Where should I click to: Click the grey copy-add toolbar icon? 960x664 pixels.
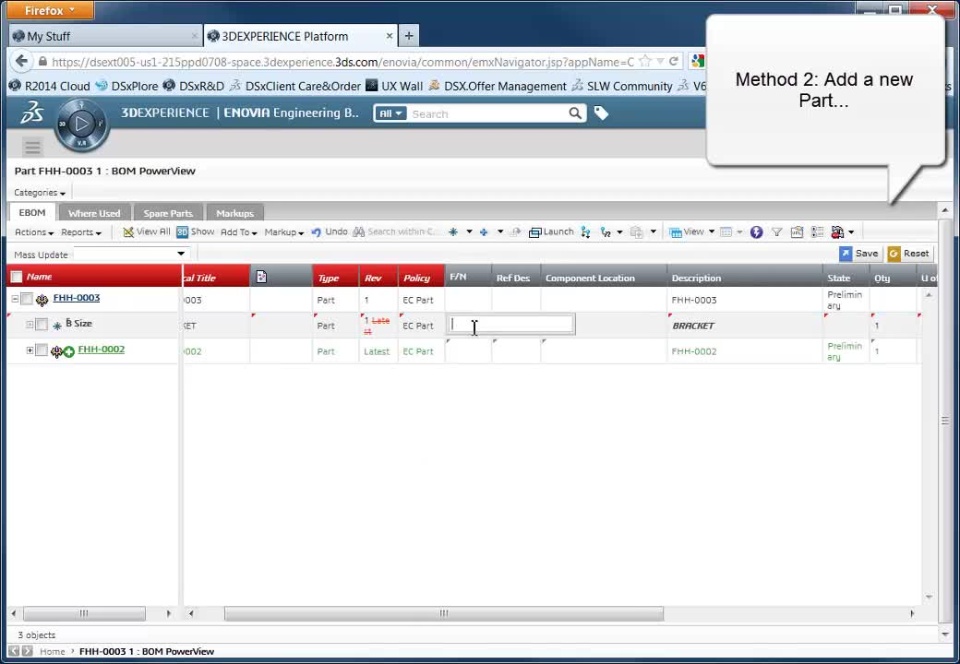(x=637, y=232)
